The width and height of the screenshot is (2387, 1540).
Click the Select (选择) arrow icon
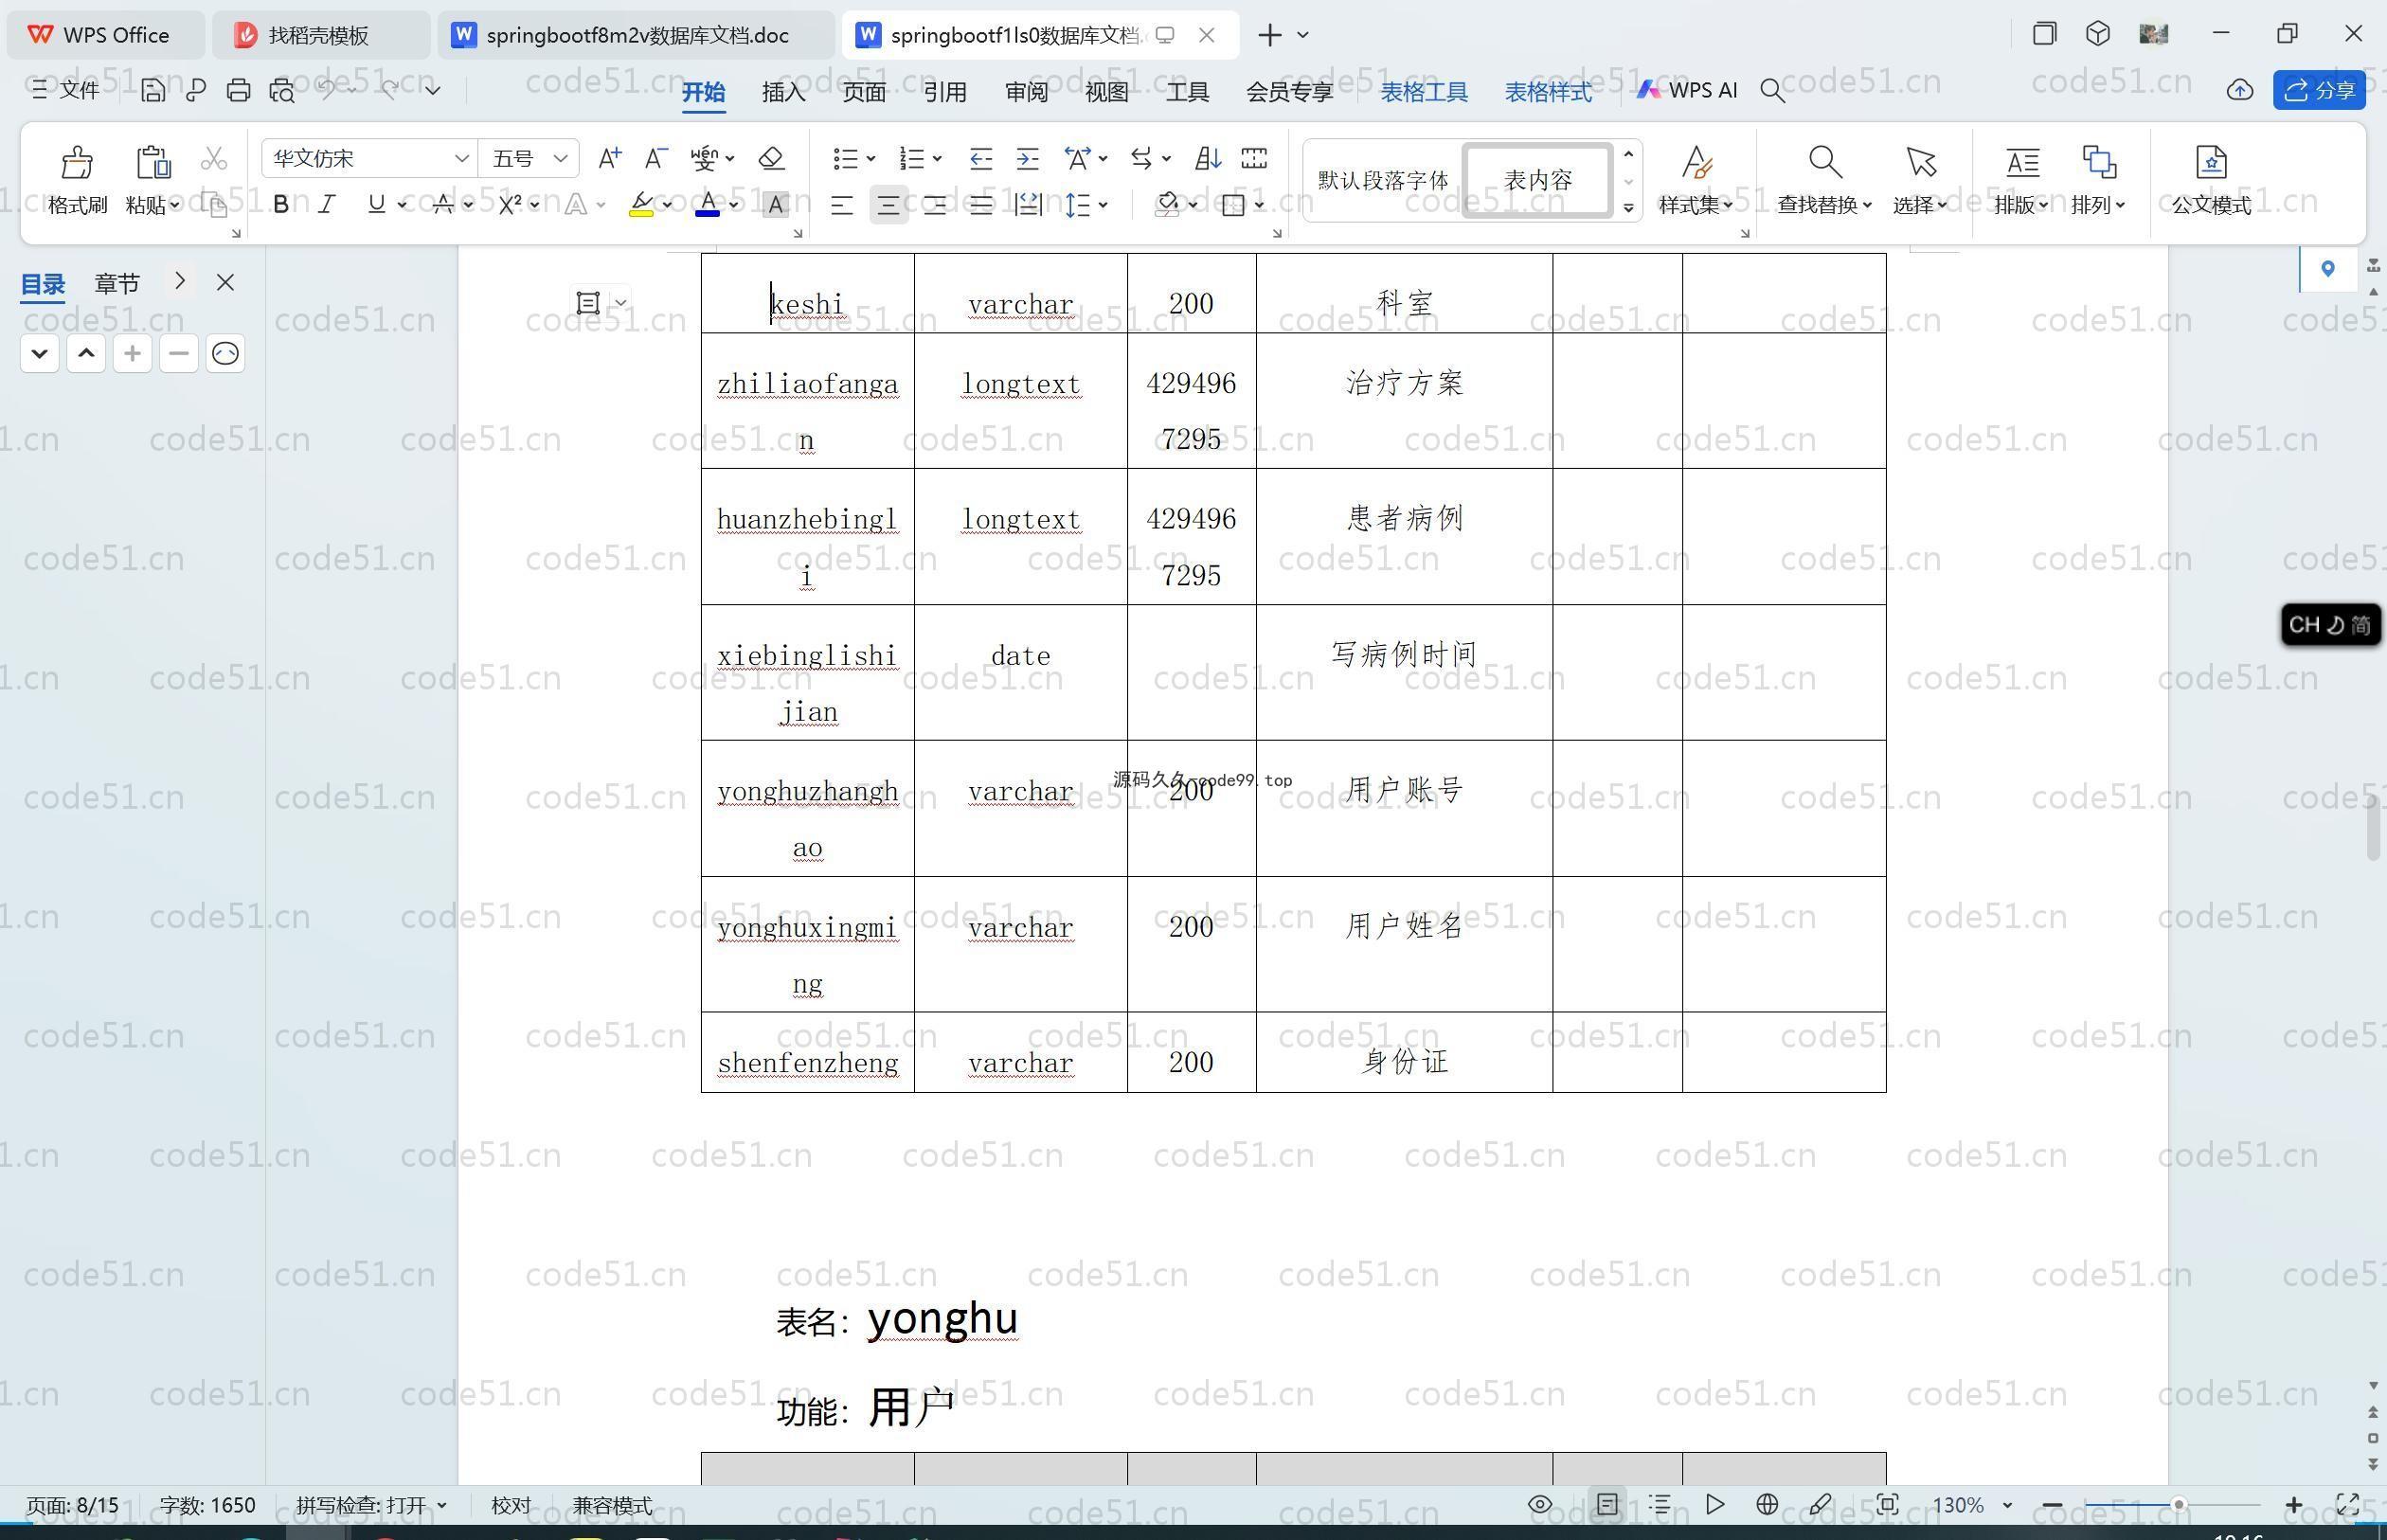[1920, 162]
